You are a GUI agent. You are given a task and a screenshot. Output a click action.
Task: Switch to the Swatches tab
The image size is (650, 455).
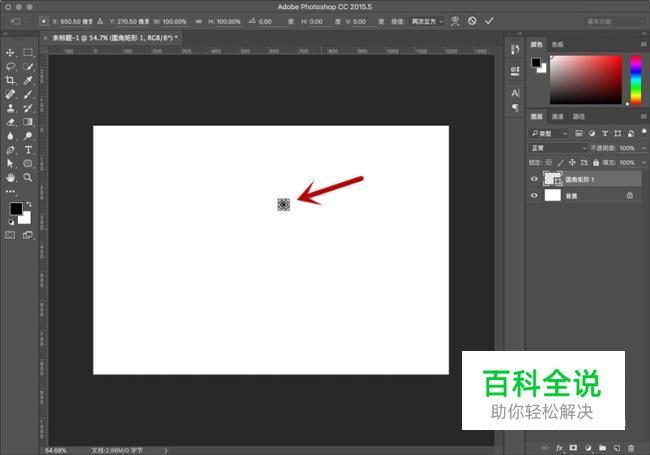[x=558, y=44]
